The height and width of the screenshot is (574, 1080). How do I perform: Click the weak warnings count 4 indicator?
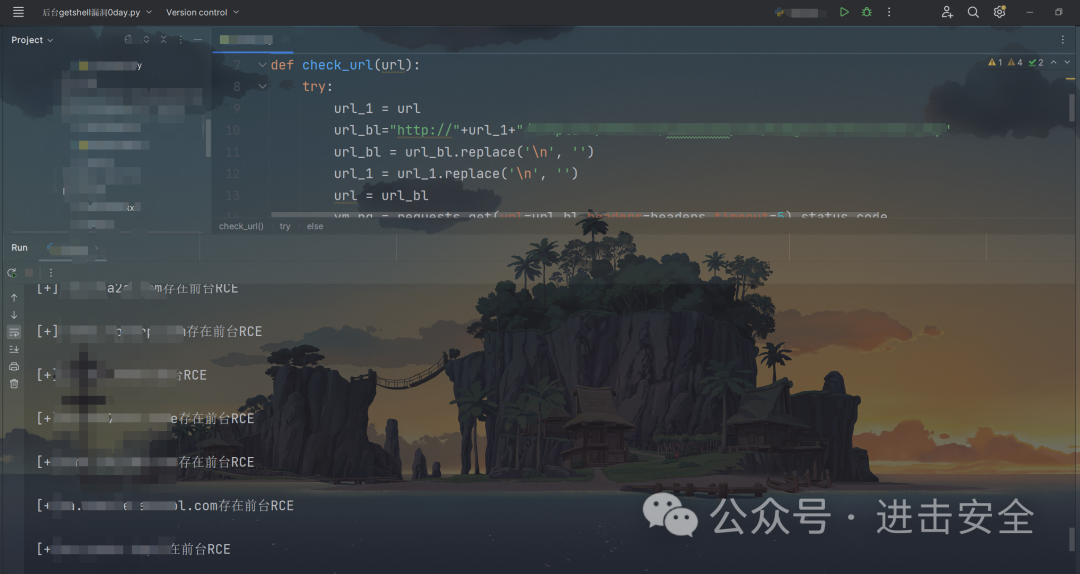tap(1015, 62)
